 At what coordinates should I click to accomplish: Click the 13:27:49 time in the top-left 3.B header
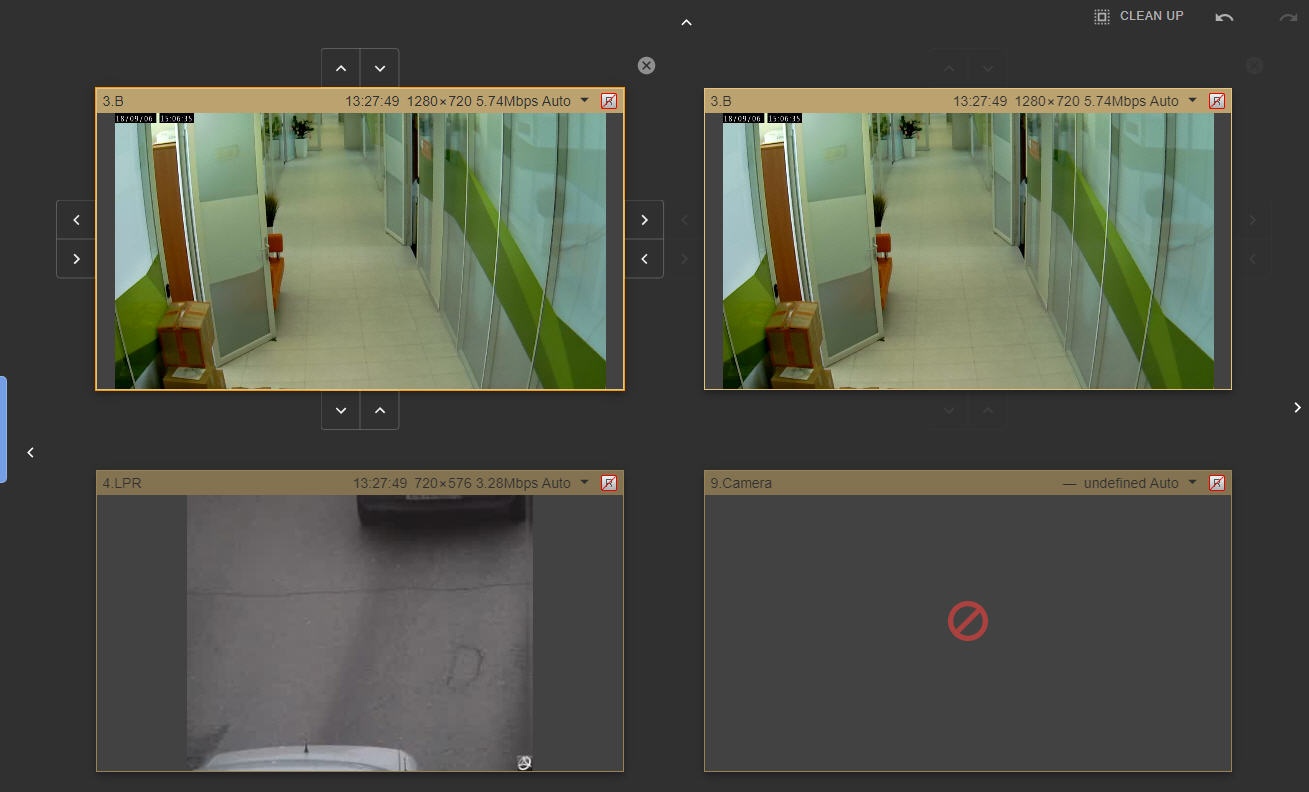(372, 101)
